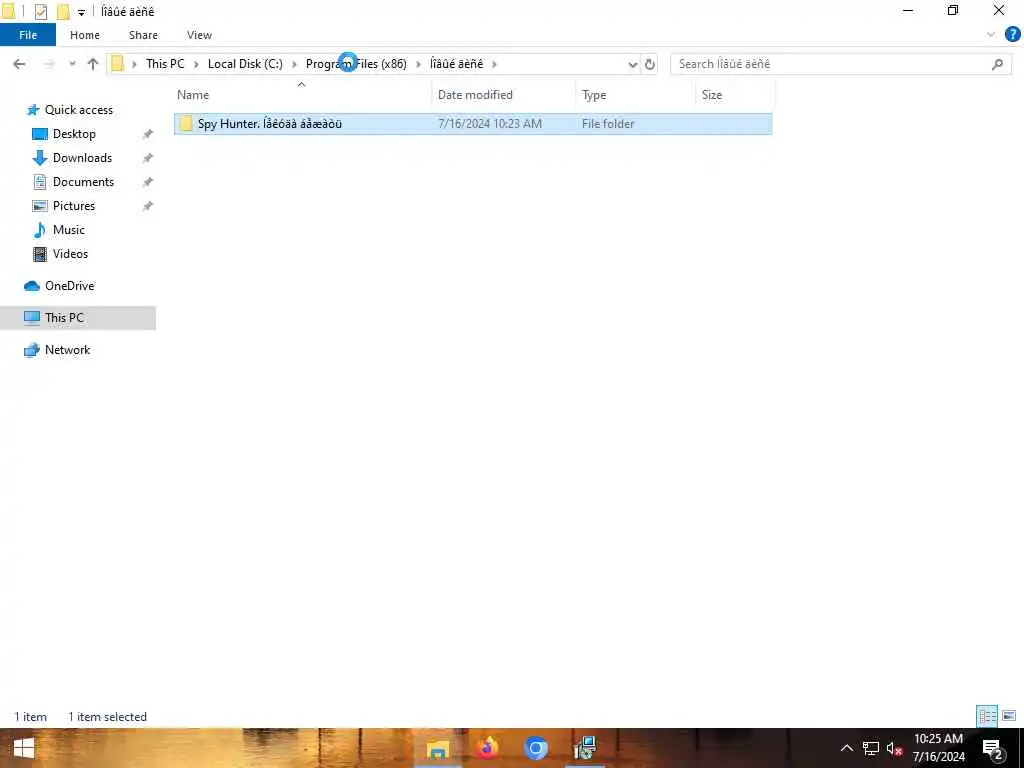1024x768 pixels.
Task: Expand the ribbon with the chevron
Action: 991,35
